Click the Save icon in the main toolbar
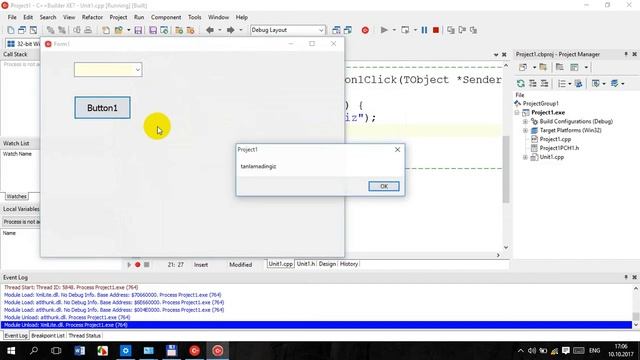The height and width of the screenshot is (360, 640). coord(138,30)
